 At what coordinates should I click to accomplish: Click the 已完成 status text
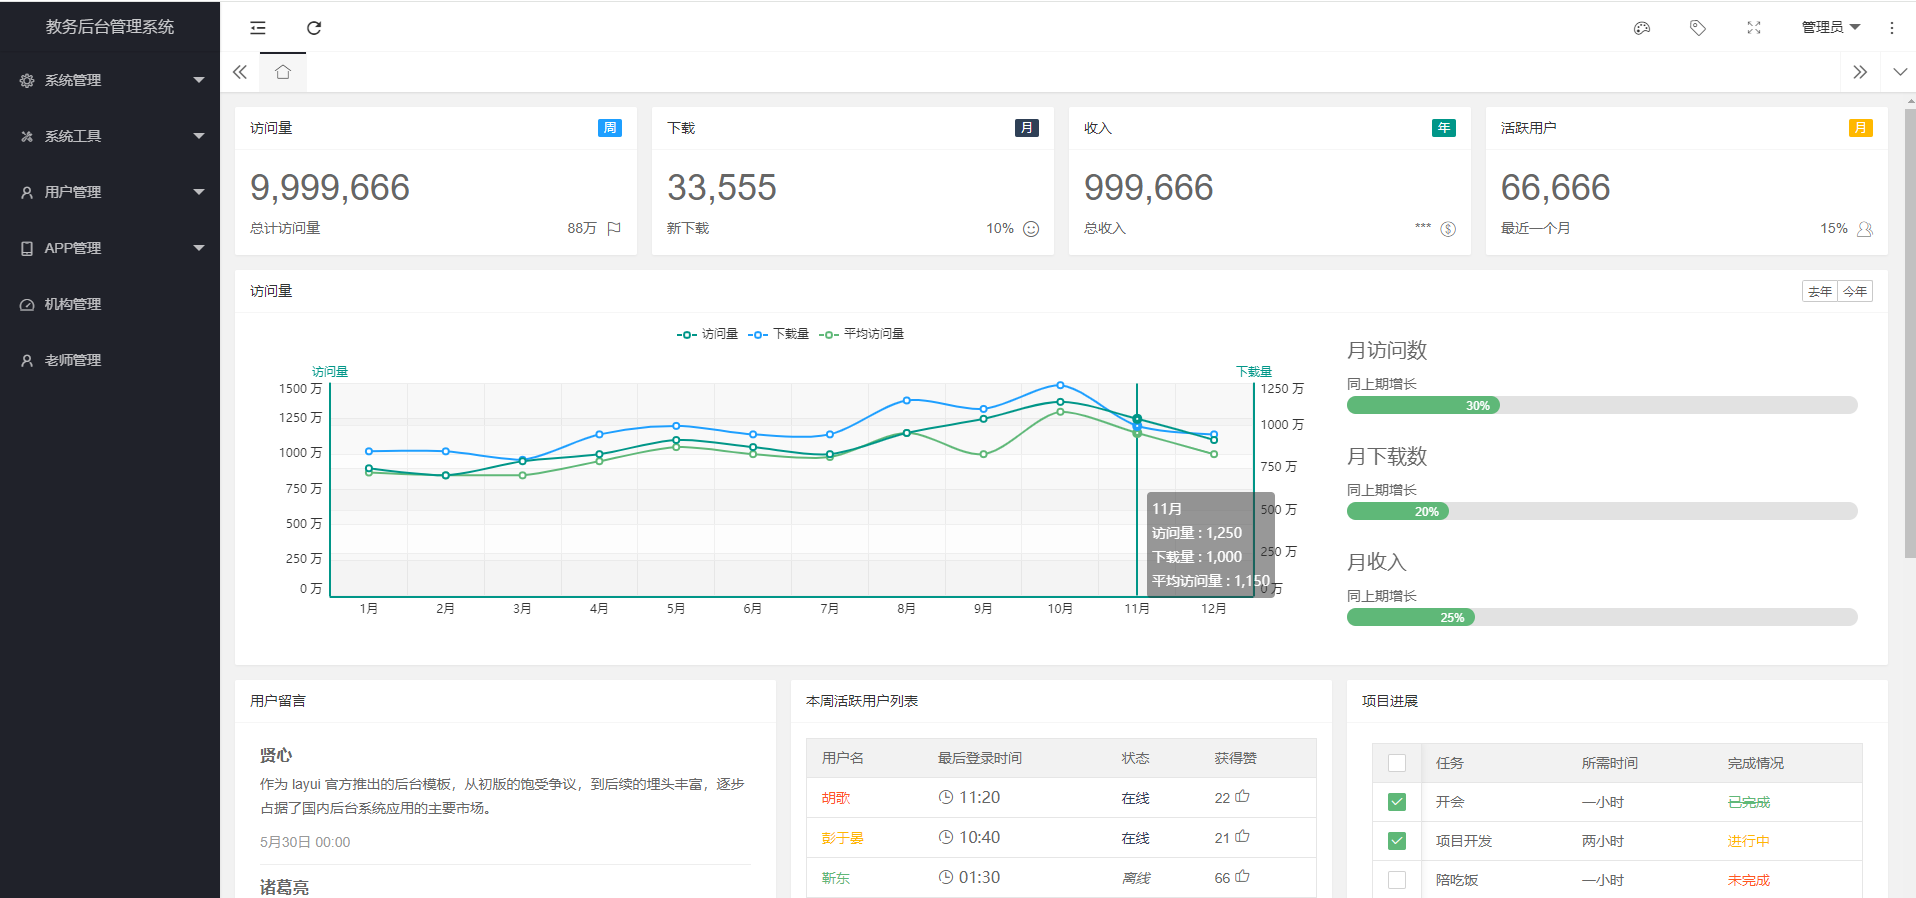[x=1749, y=802]
